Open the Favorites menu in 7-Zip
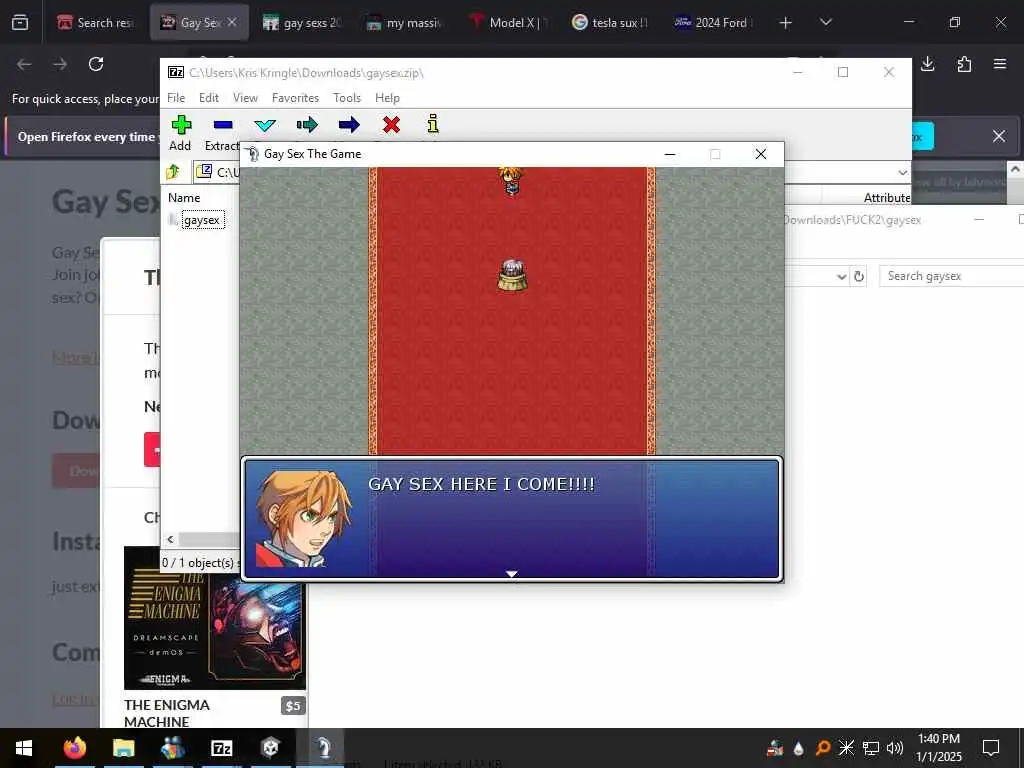Viewport: 1024px width, 768px height. click(x=295, y=98)
